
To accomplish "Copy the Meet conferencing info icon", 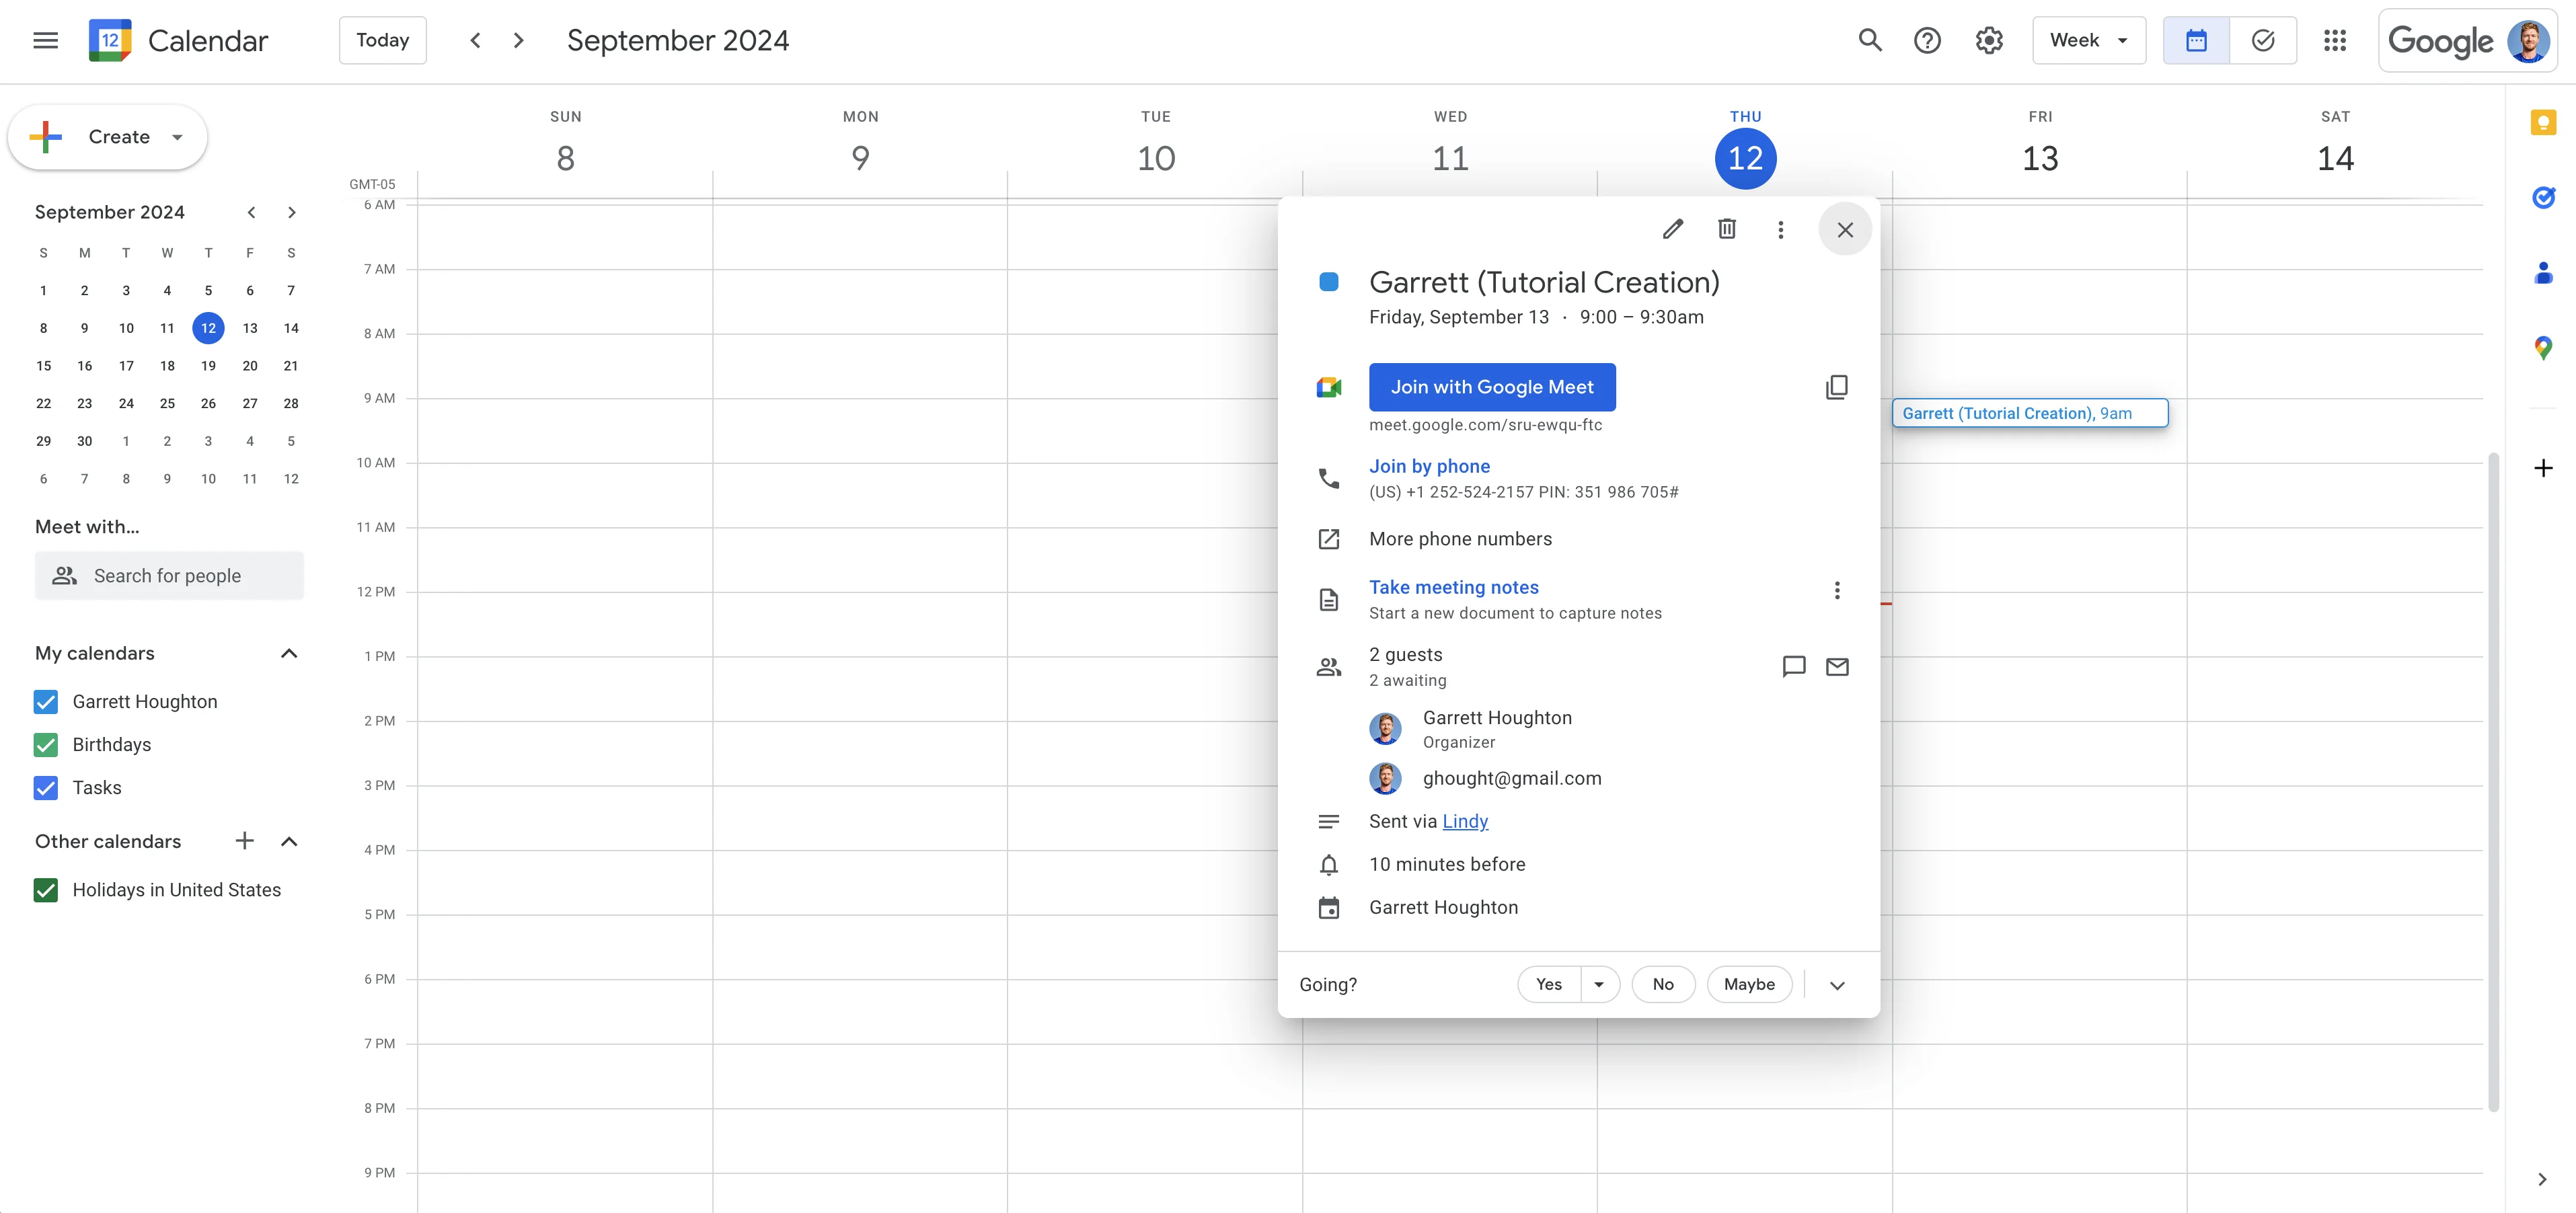I will 1836,387.
